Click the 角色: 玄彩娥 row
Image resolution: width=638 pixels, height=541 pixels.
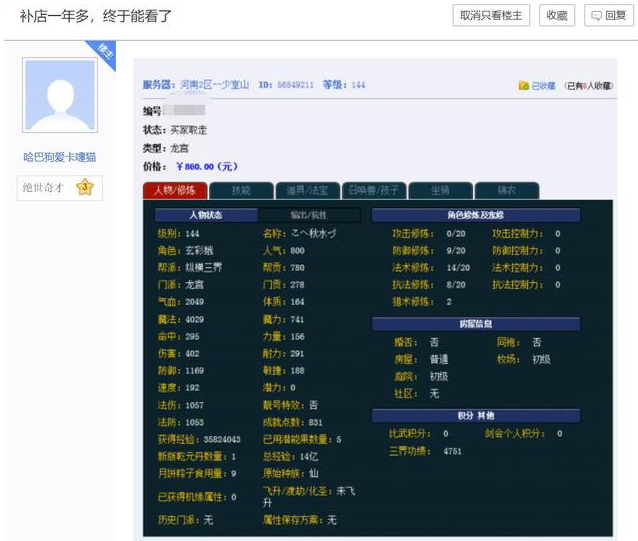click(186, 251)
